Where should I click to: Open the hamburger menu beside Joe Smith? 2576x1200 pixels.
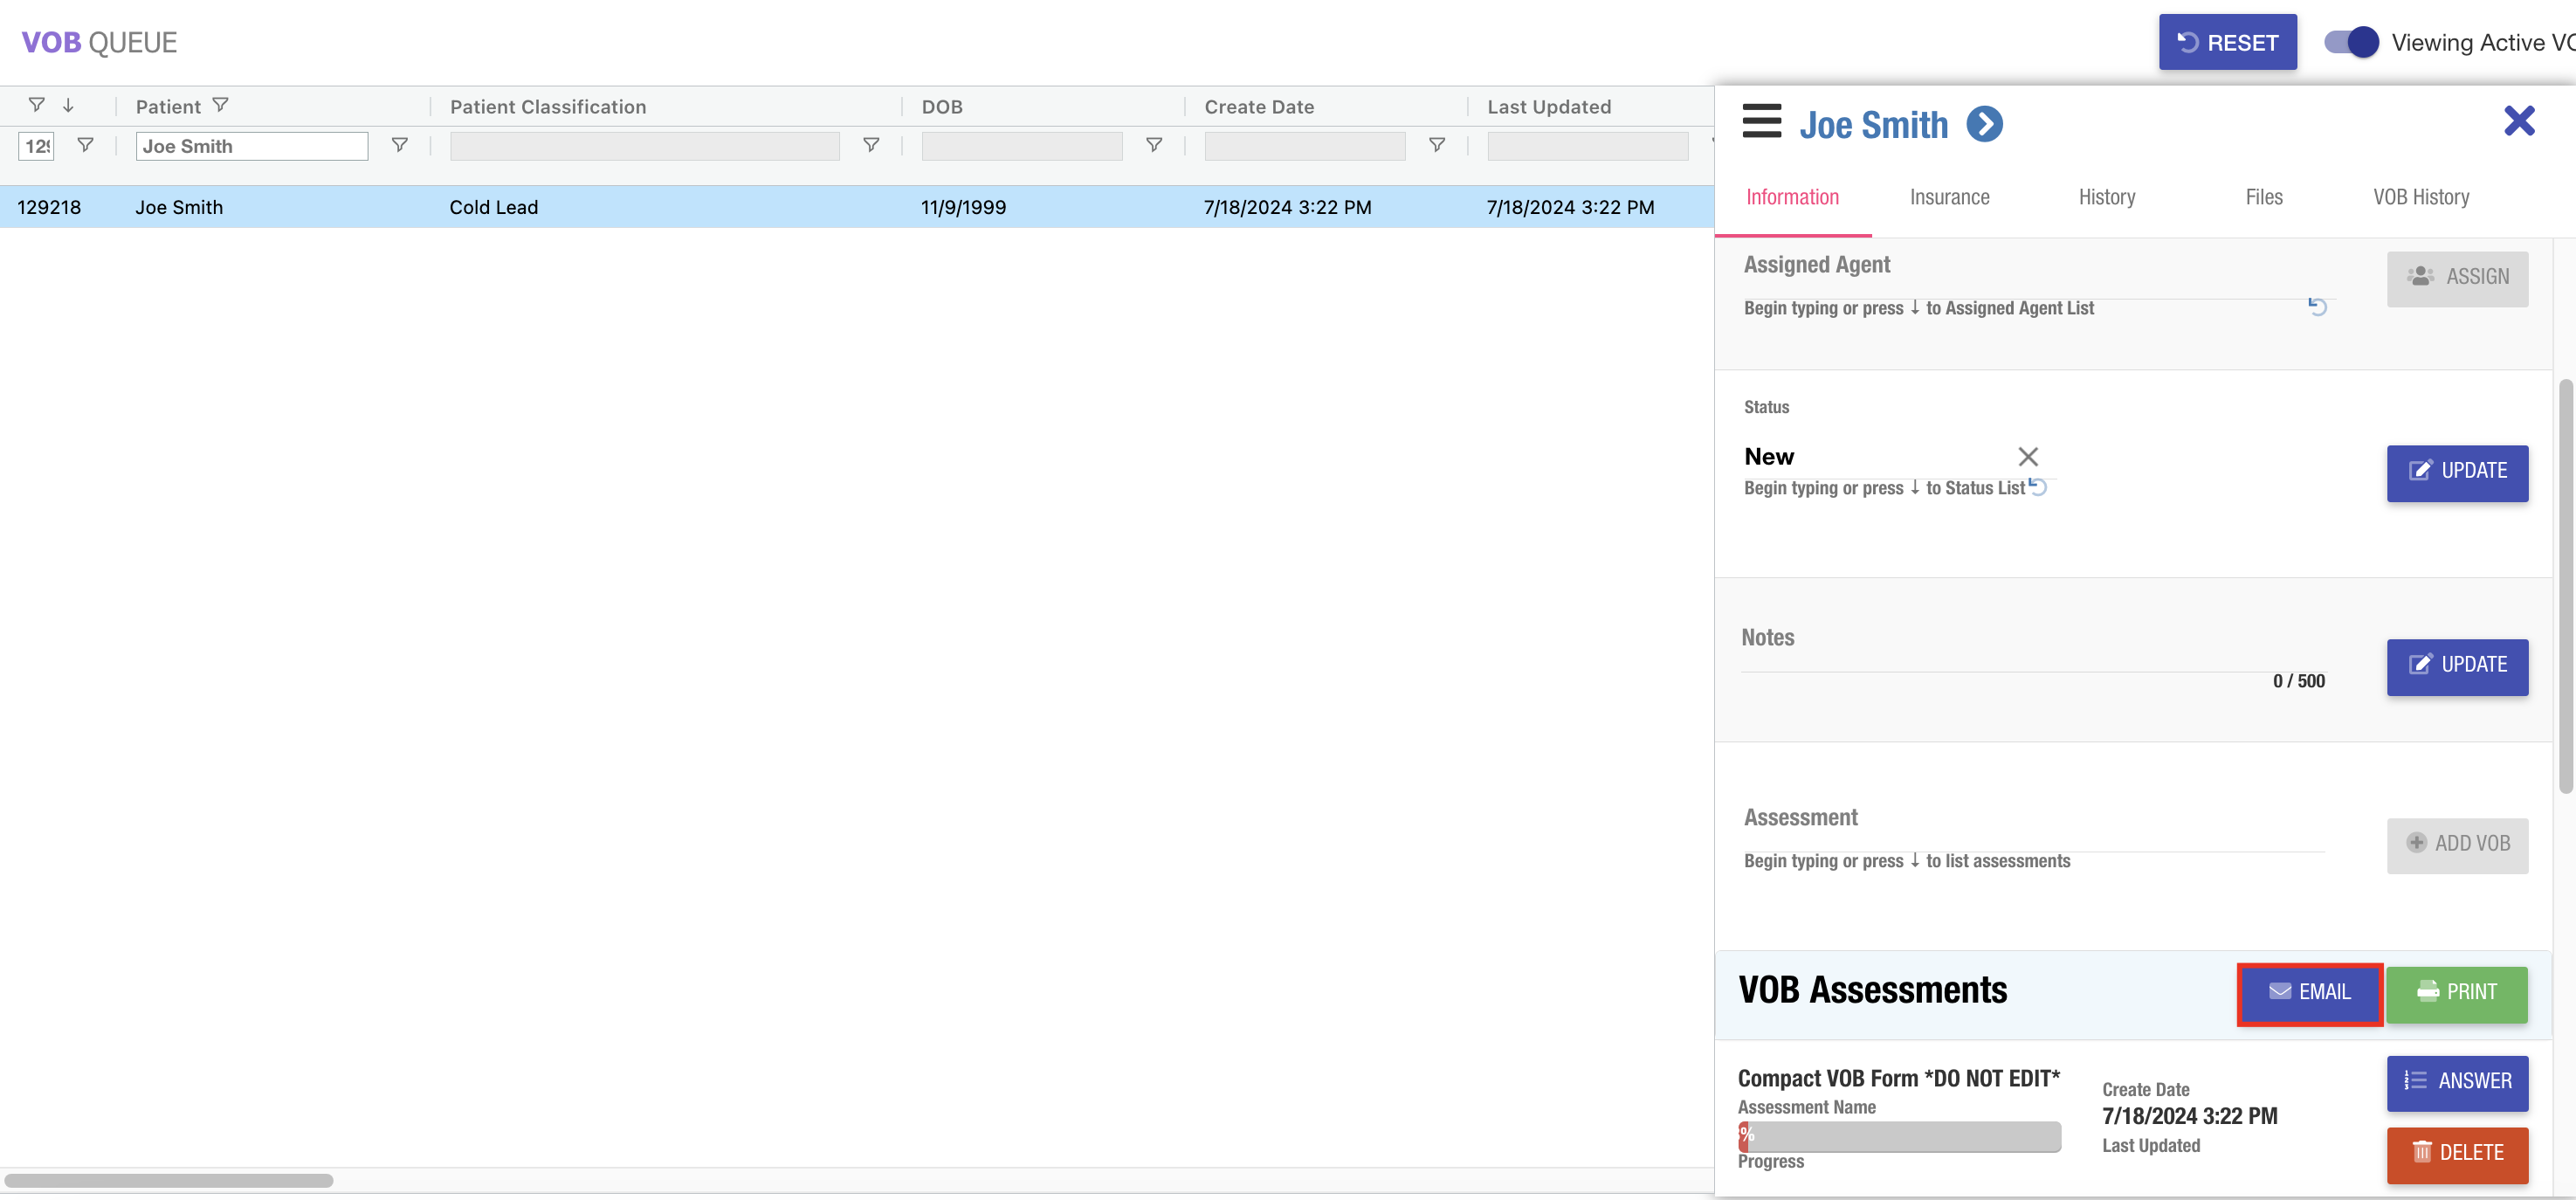1761,122
